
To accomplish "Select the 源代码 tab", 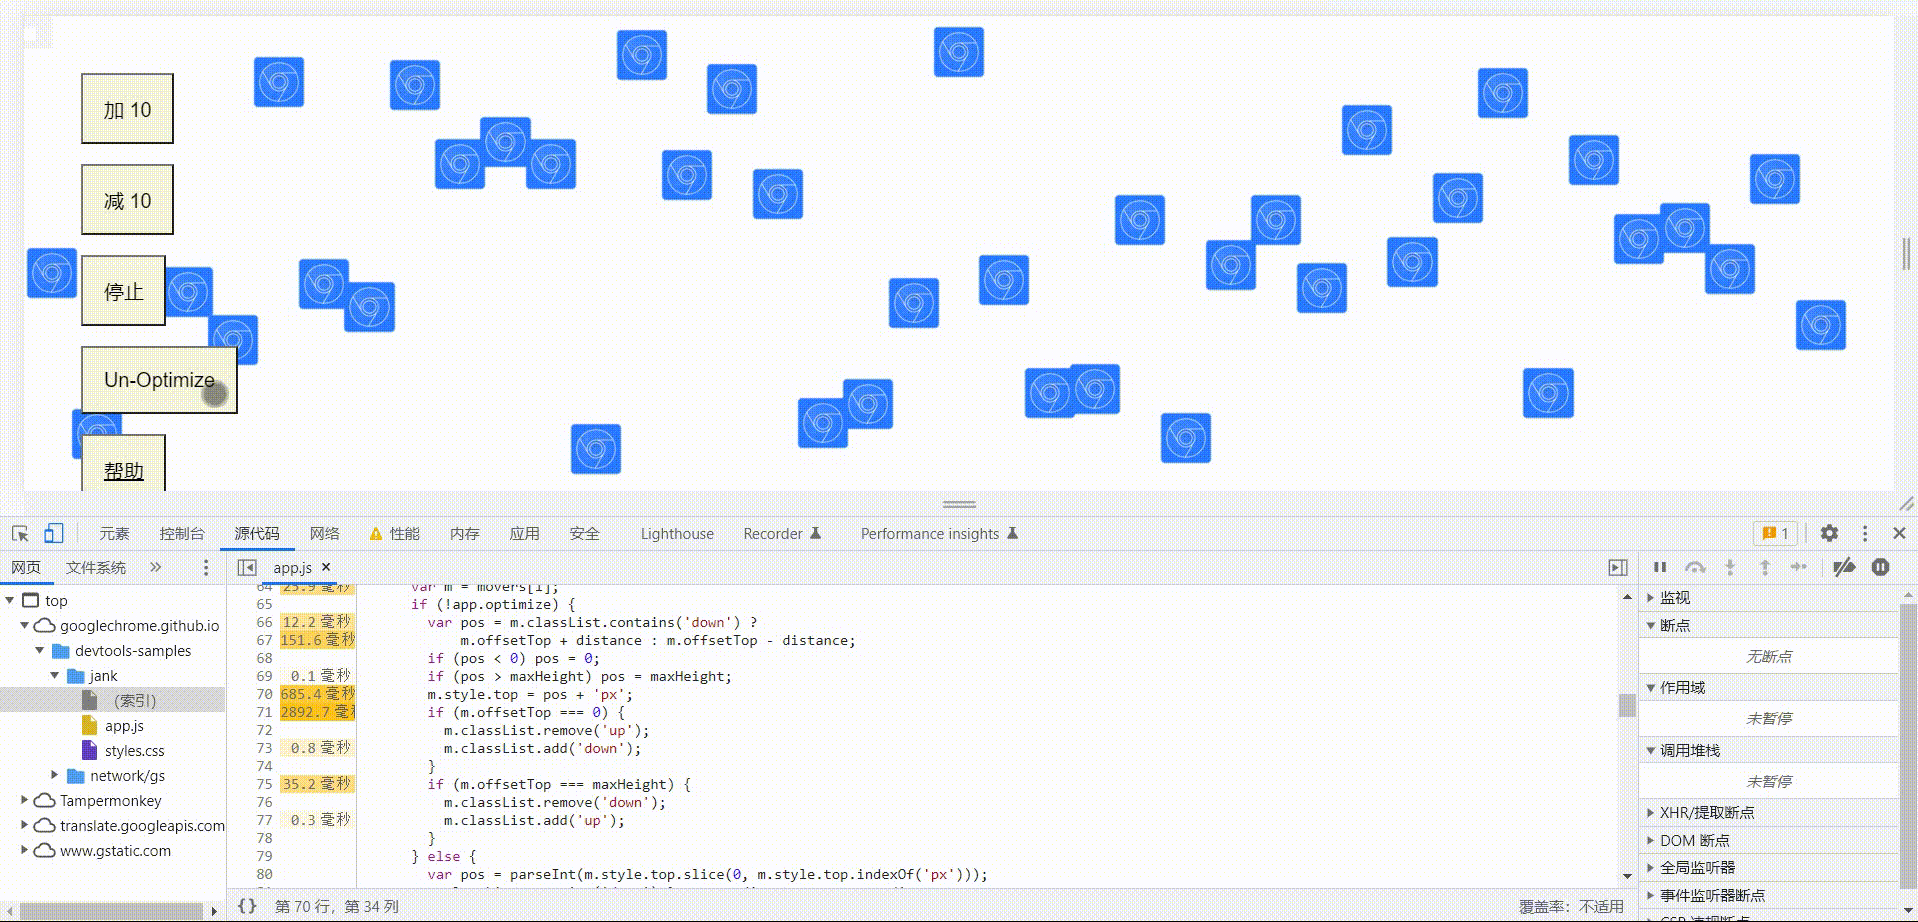I will pyautogui.click(x=257, y=534).
